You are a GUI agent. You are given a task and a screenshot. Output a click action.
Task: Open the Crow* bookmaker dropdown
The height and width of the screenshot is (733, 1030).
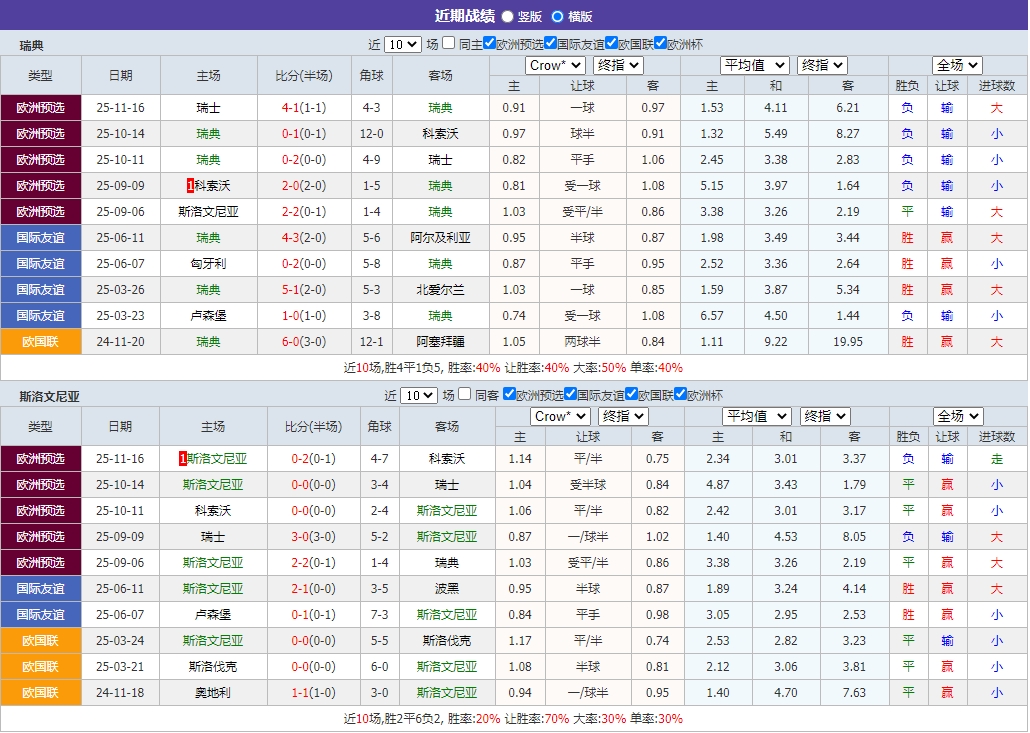tap(555, 65)
